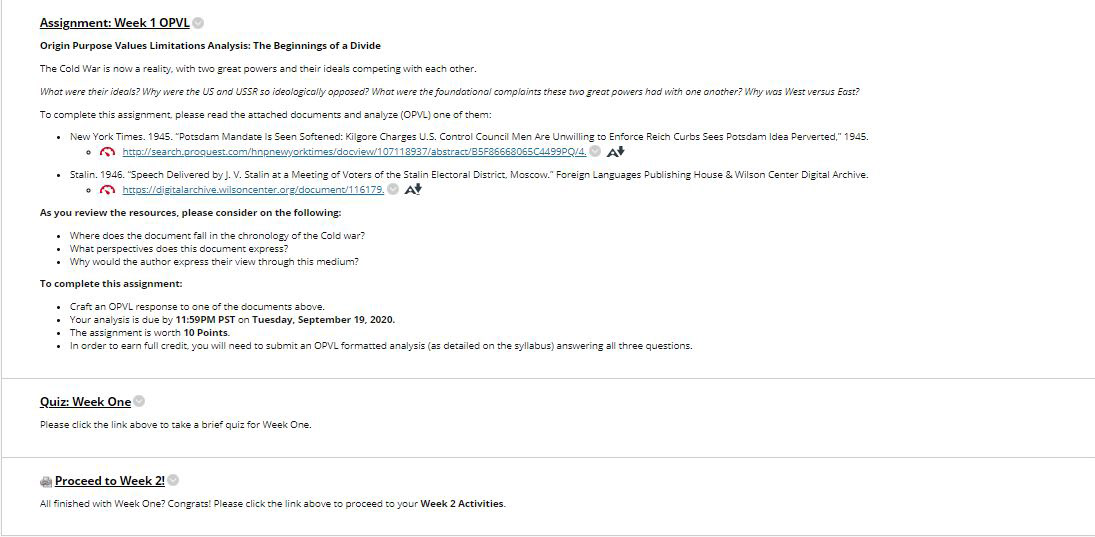Open the options chevron beside the Wilson Center link

click(x=393, y=189)
